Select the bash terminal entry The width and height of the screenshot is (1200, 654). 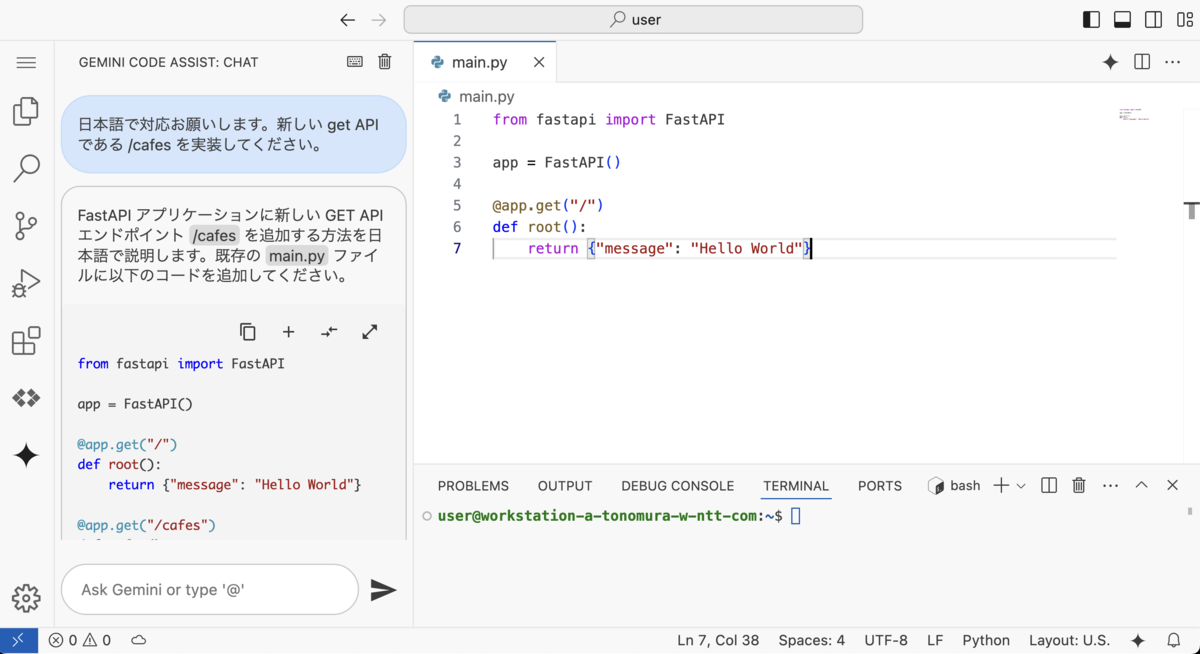954,485
